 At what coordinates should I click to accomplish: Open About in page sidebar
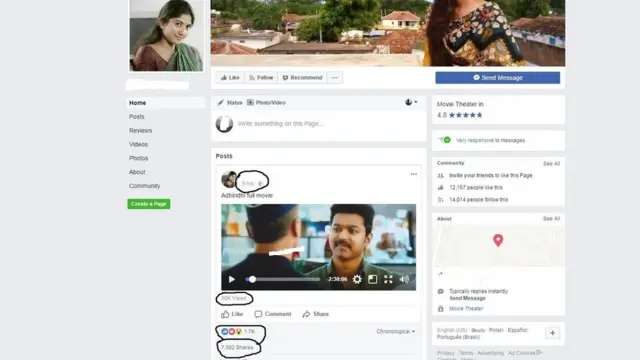pos(137,172)
